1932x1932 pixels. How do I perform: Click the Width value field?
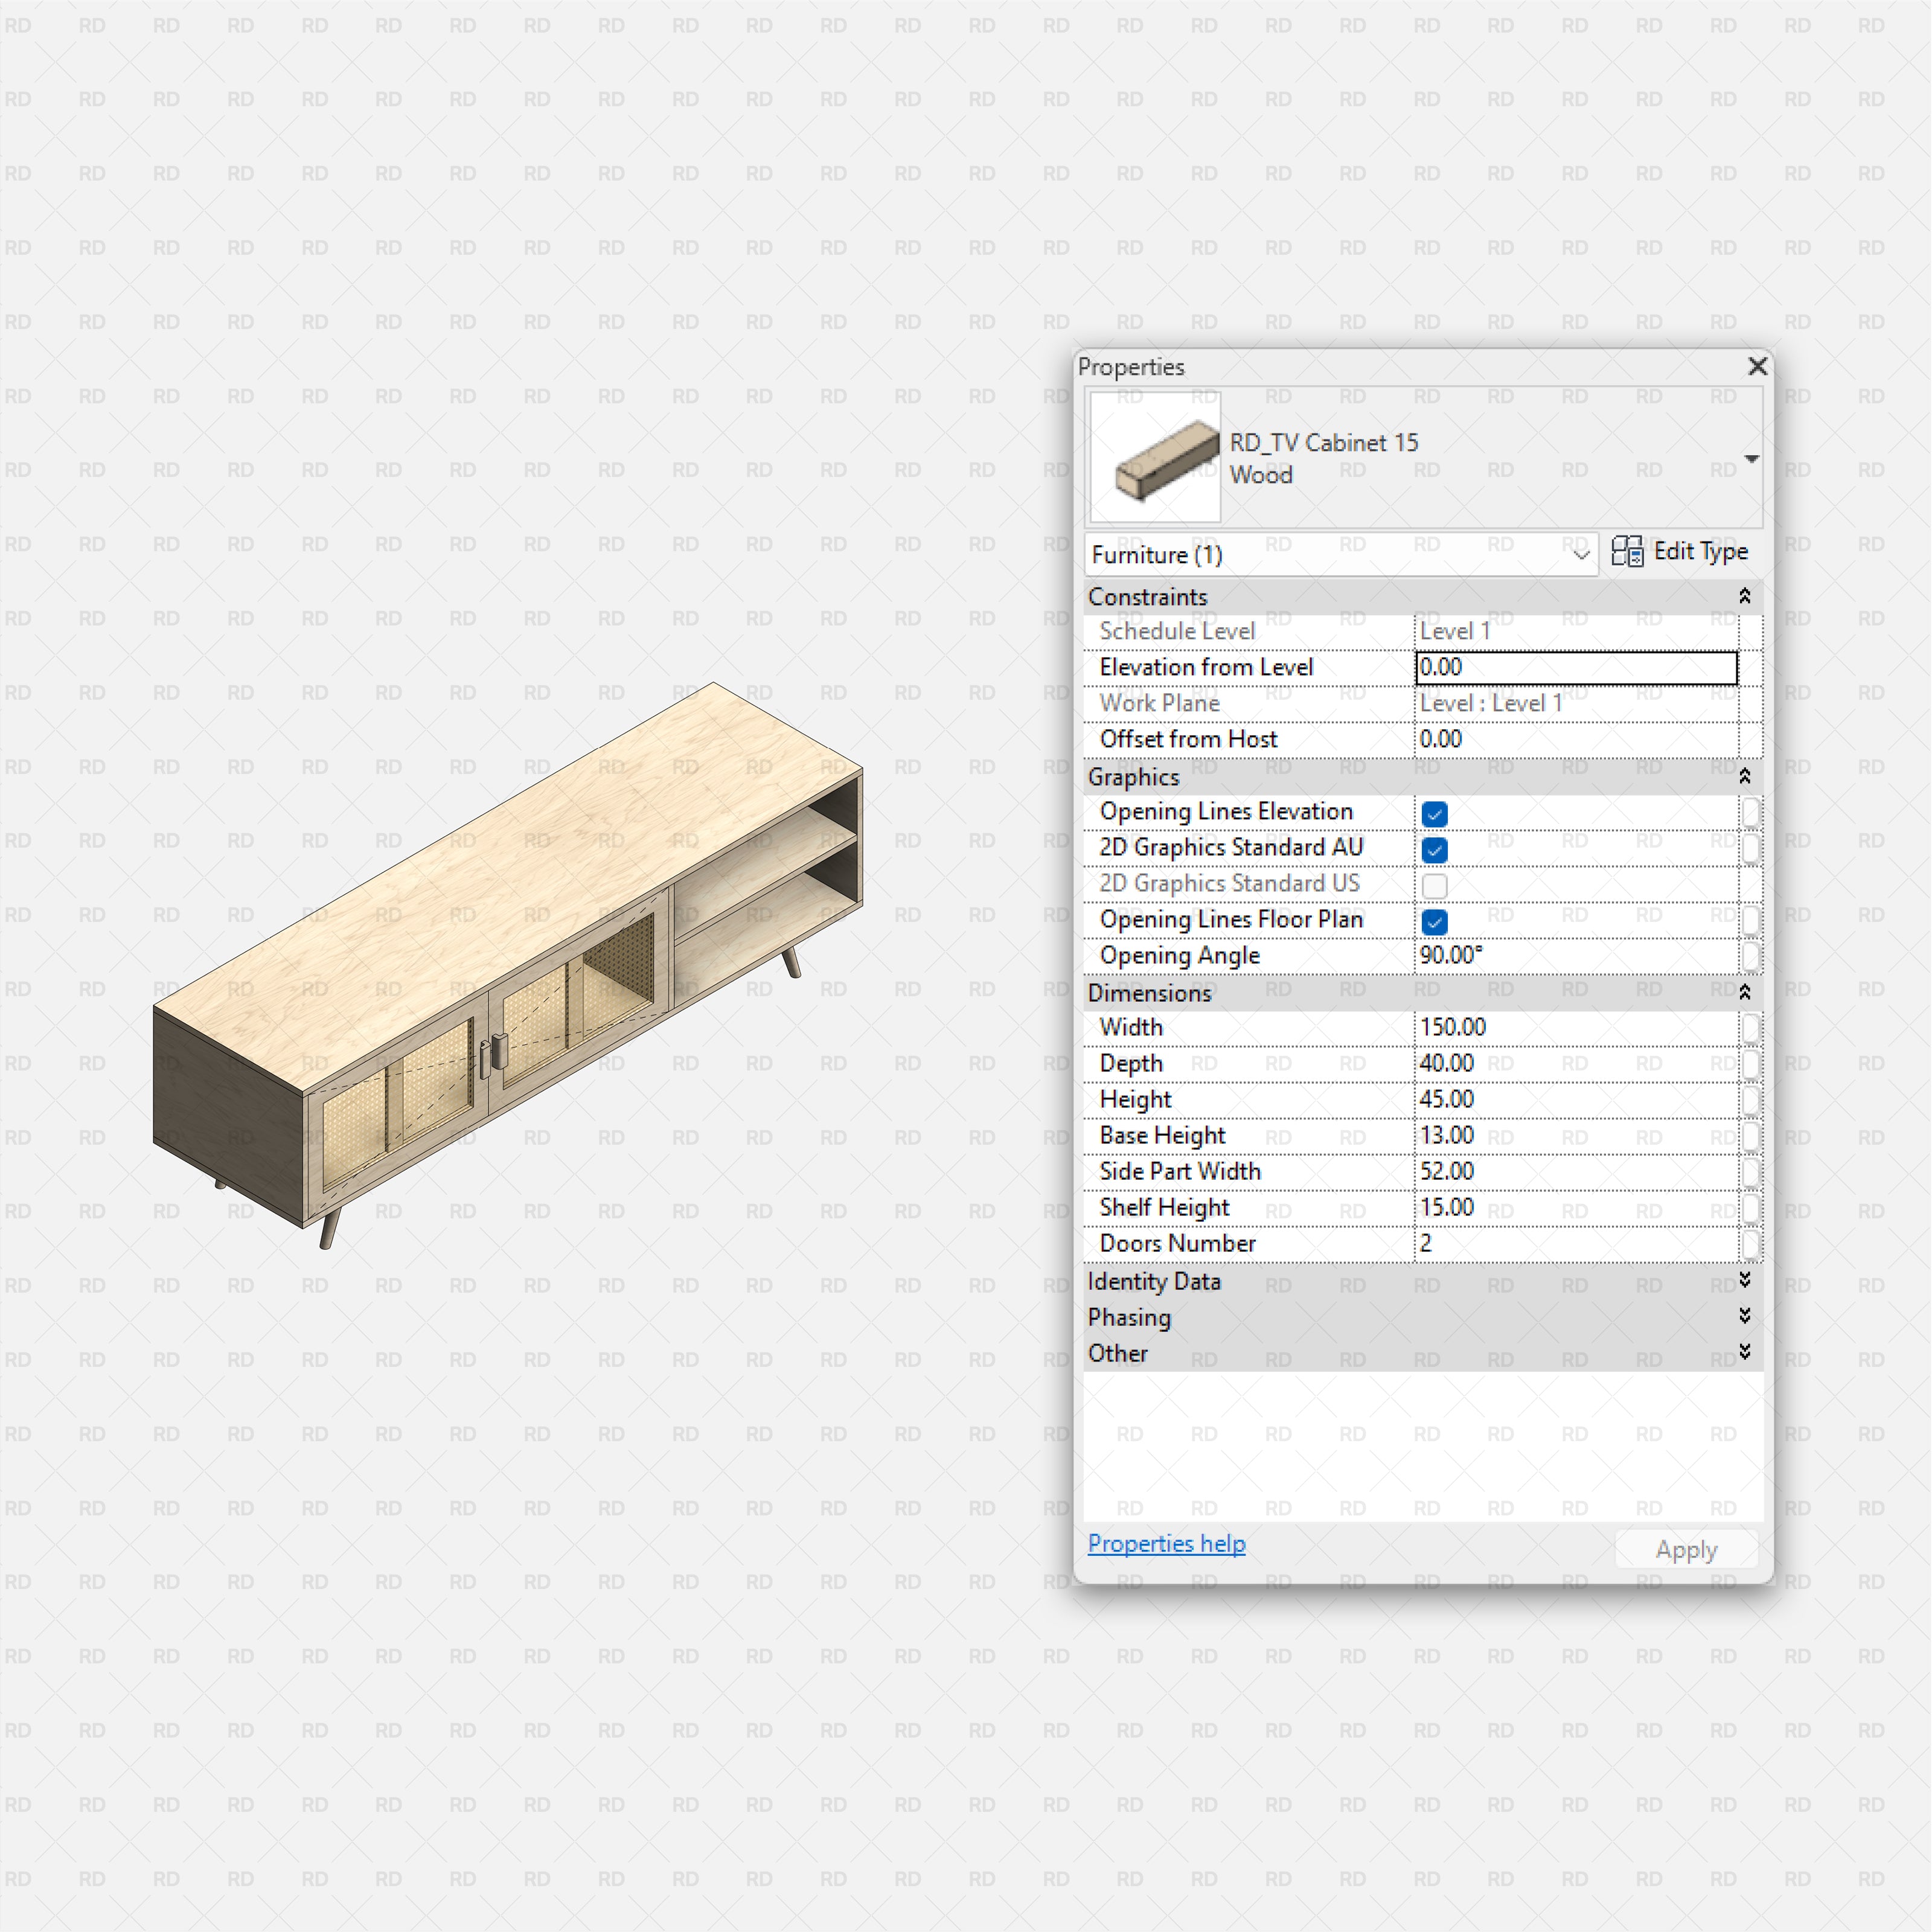point(1575,1027)
